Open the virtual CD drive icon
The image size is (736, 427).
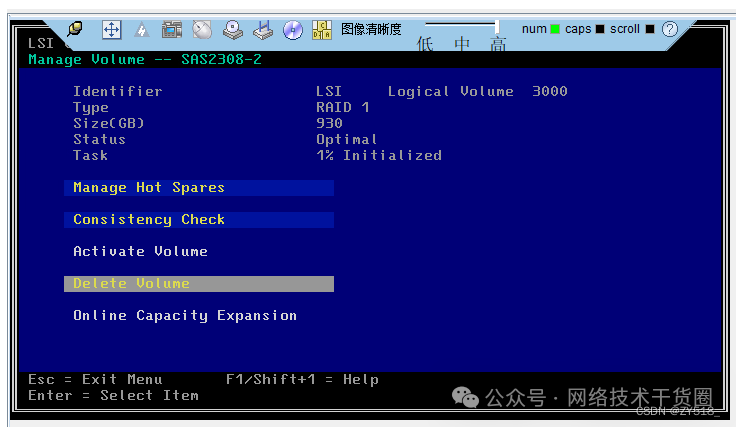point(232,30)
